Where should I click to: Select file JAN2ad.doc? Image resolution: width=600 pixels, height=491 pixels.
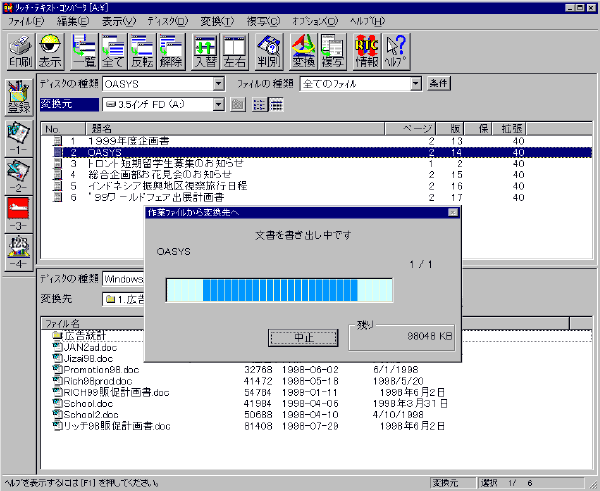(x=85, y=347)
